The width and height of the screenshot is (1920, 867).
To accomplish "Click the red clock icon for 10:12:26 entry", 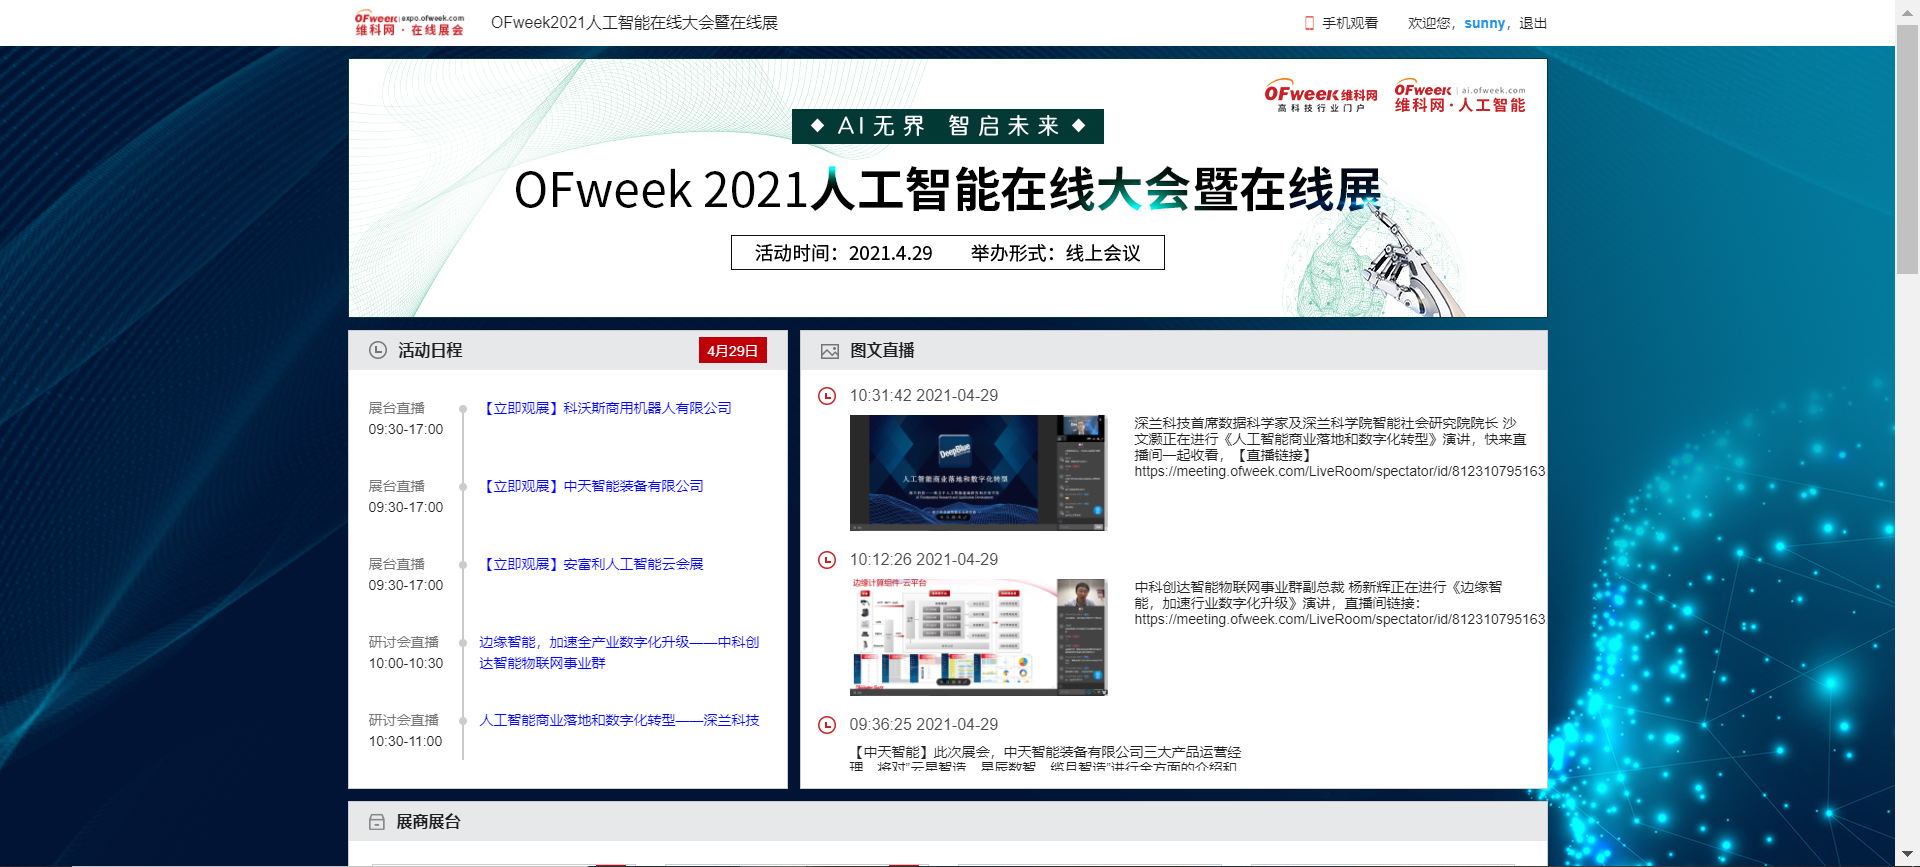I will [827, 560].
